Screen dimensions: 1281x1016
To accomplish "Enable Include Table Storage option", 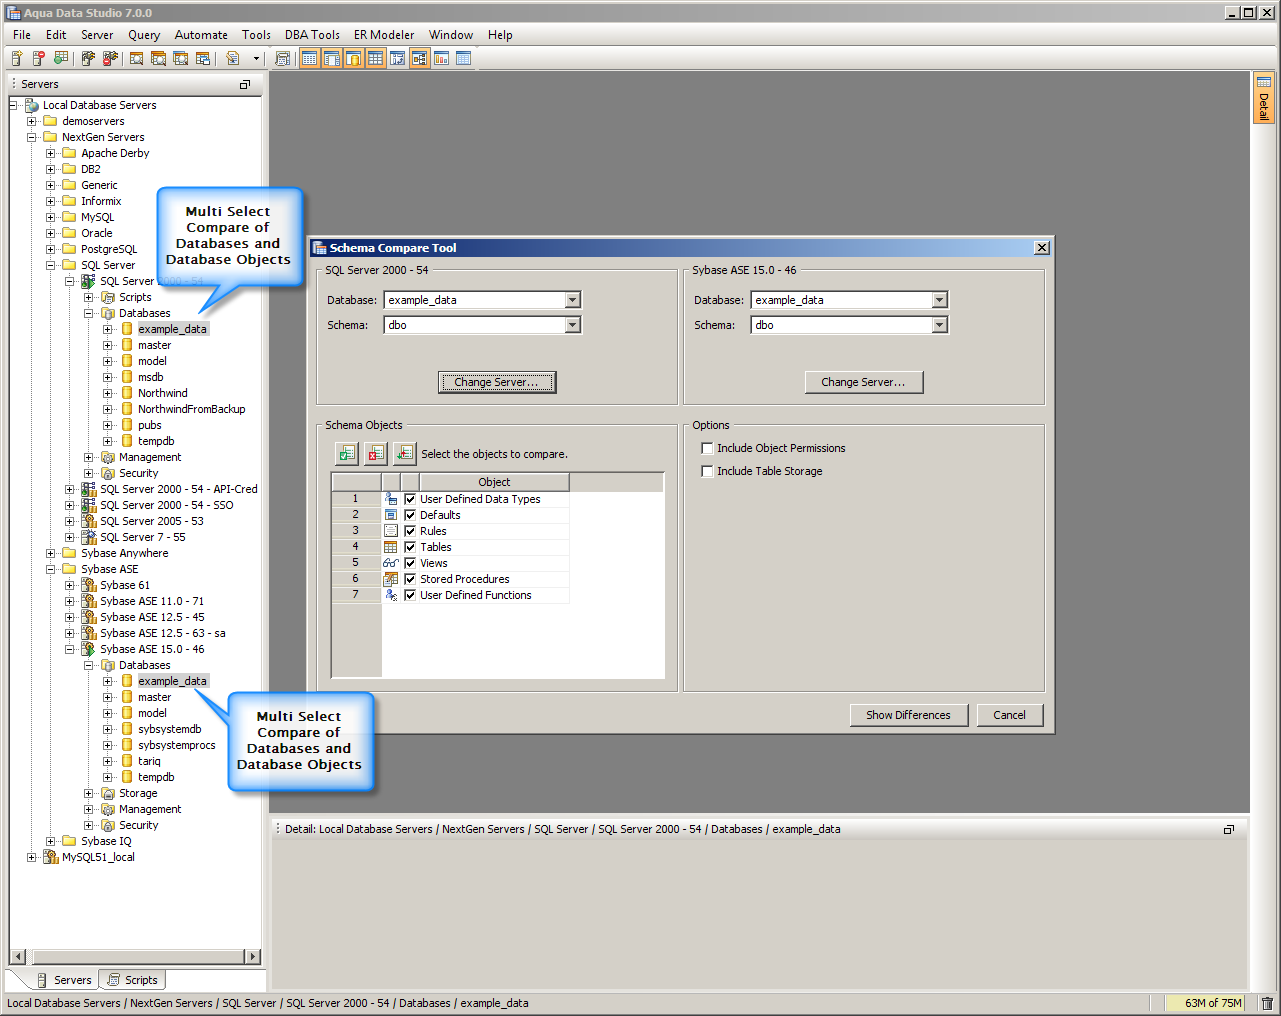I will coord(708,471).
